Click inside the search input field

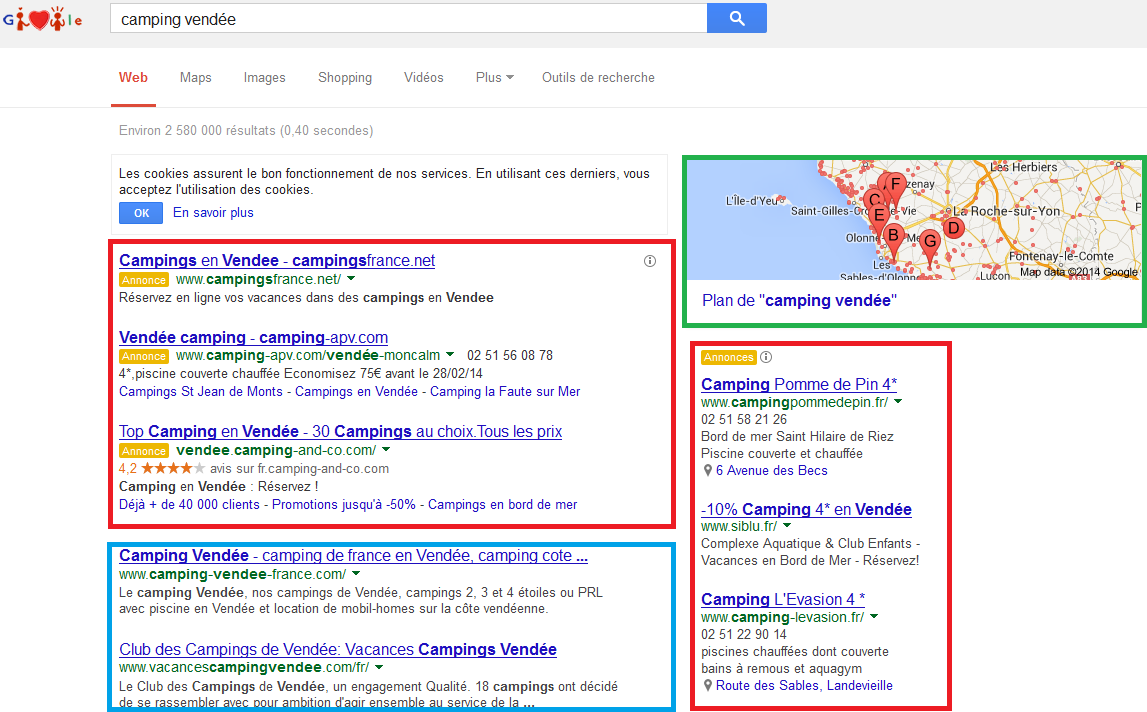point(400,18)
